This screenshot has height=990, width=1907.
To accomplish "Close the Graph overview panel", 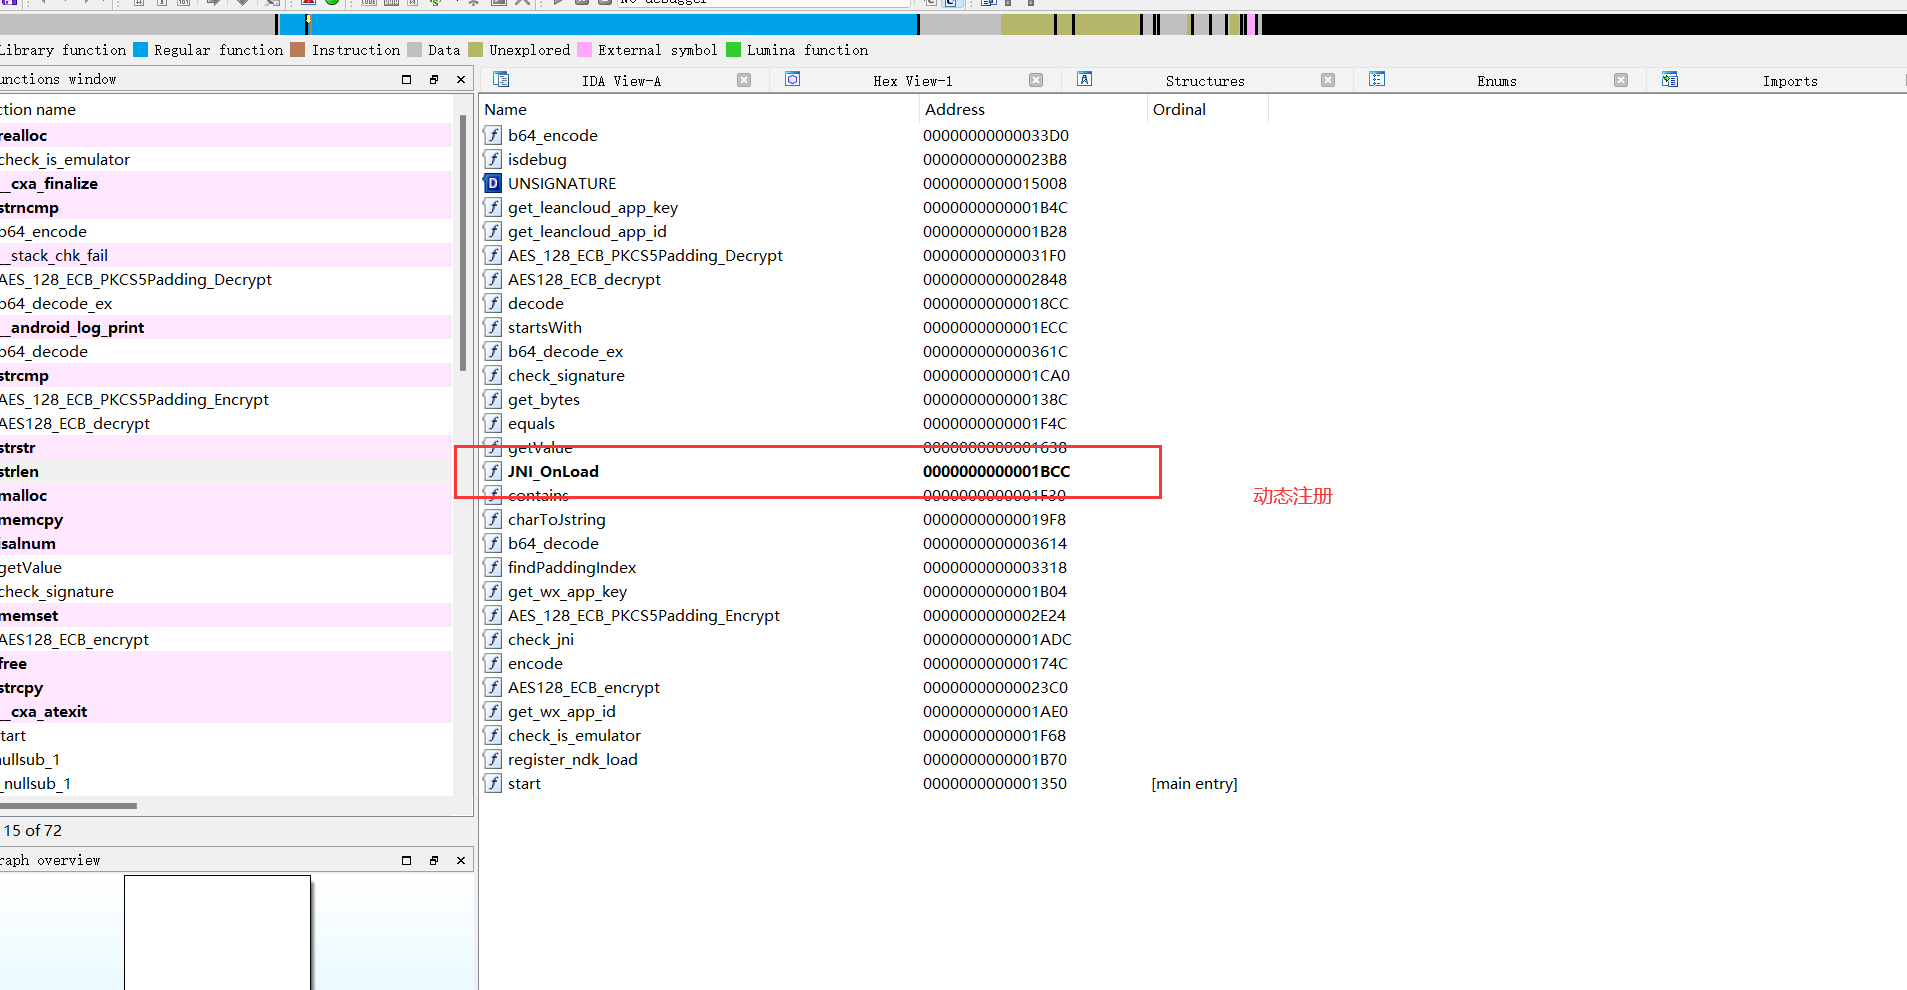I will [461, 860].
